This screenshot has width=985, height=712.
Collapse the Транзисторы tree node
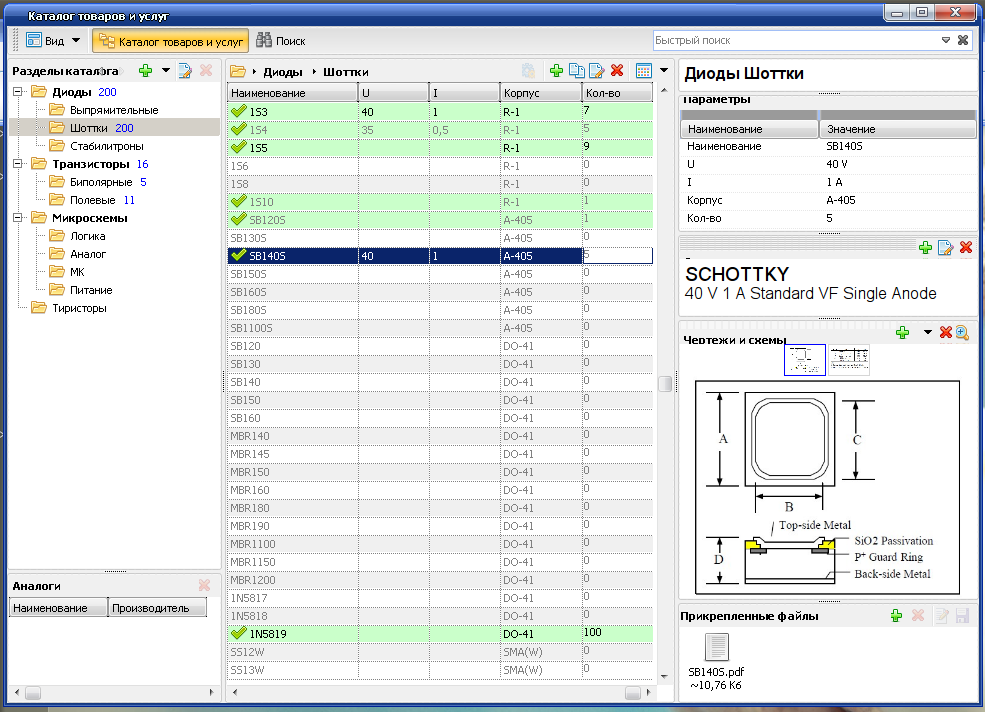[18, 164]
